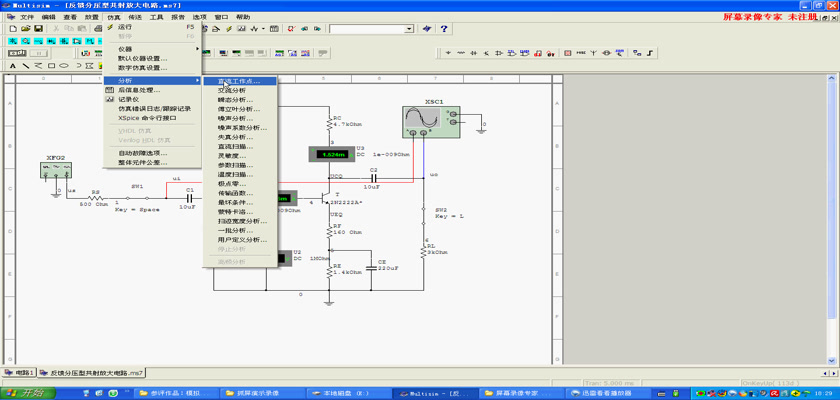Click 运行 in the simulation menu
840x400 pixels.
[x=152, y=27]
